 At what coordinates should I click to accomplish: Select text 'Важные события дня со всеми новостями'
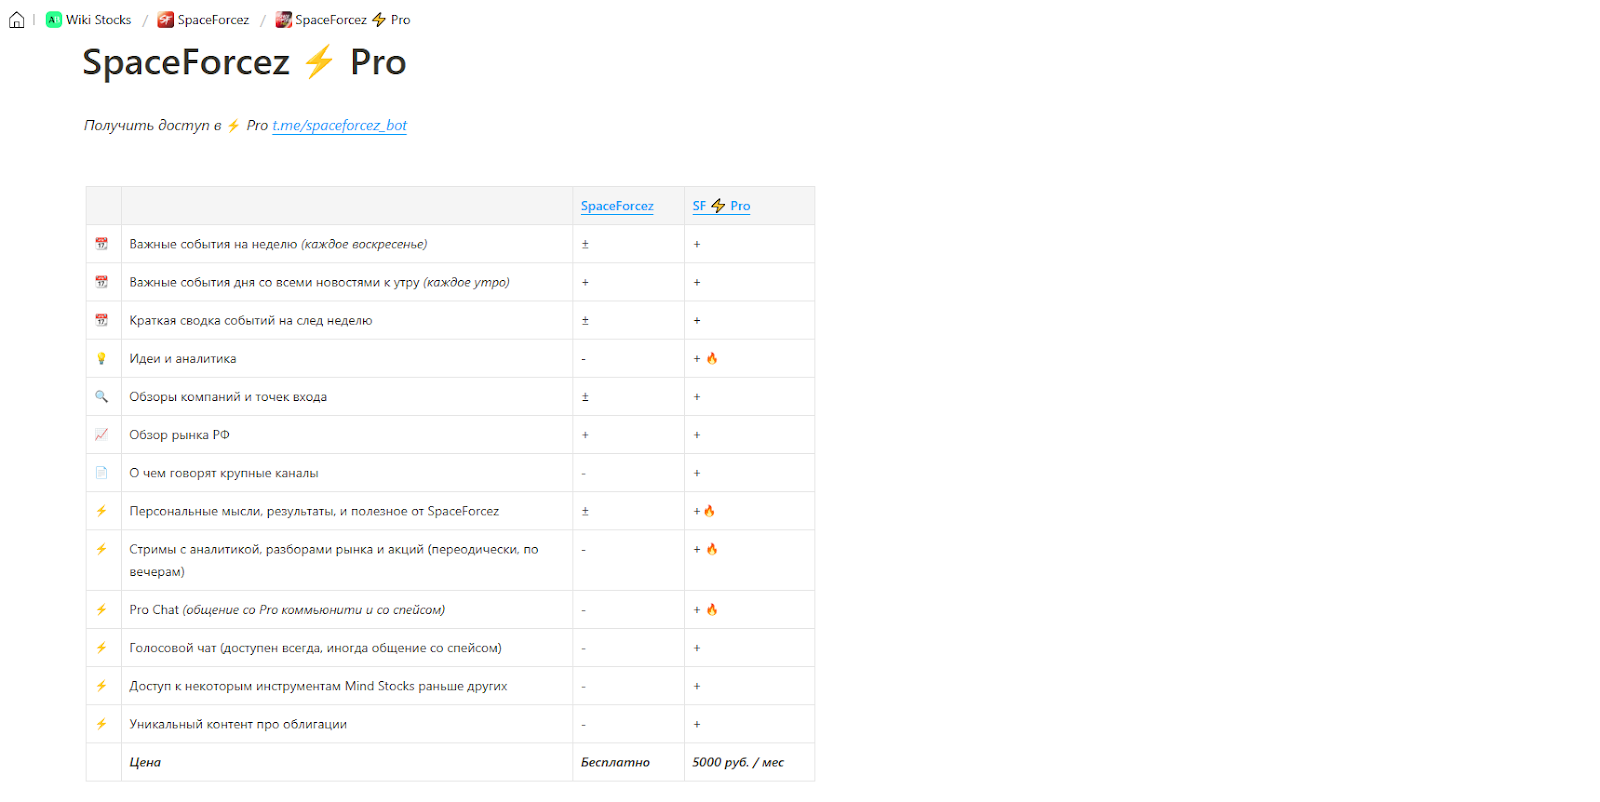(x=255, y=282)
